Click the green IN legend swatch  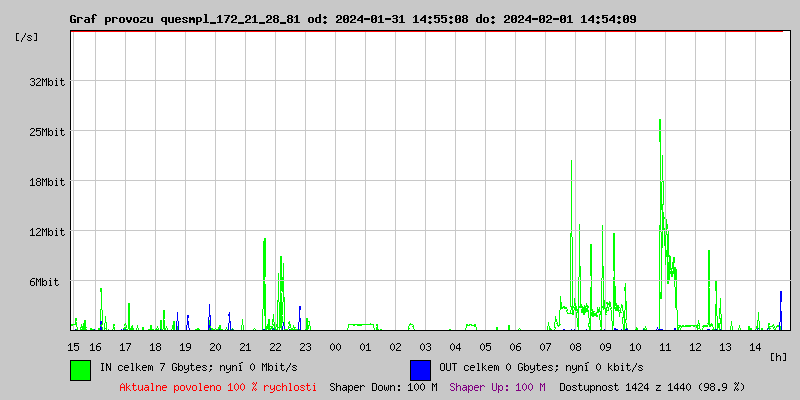coord(80,369)
